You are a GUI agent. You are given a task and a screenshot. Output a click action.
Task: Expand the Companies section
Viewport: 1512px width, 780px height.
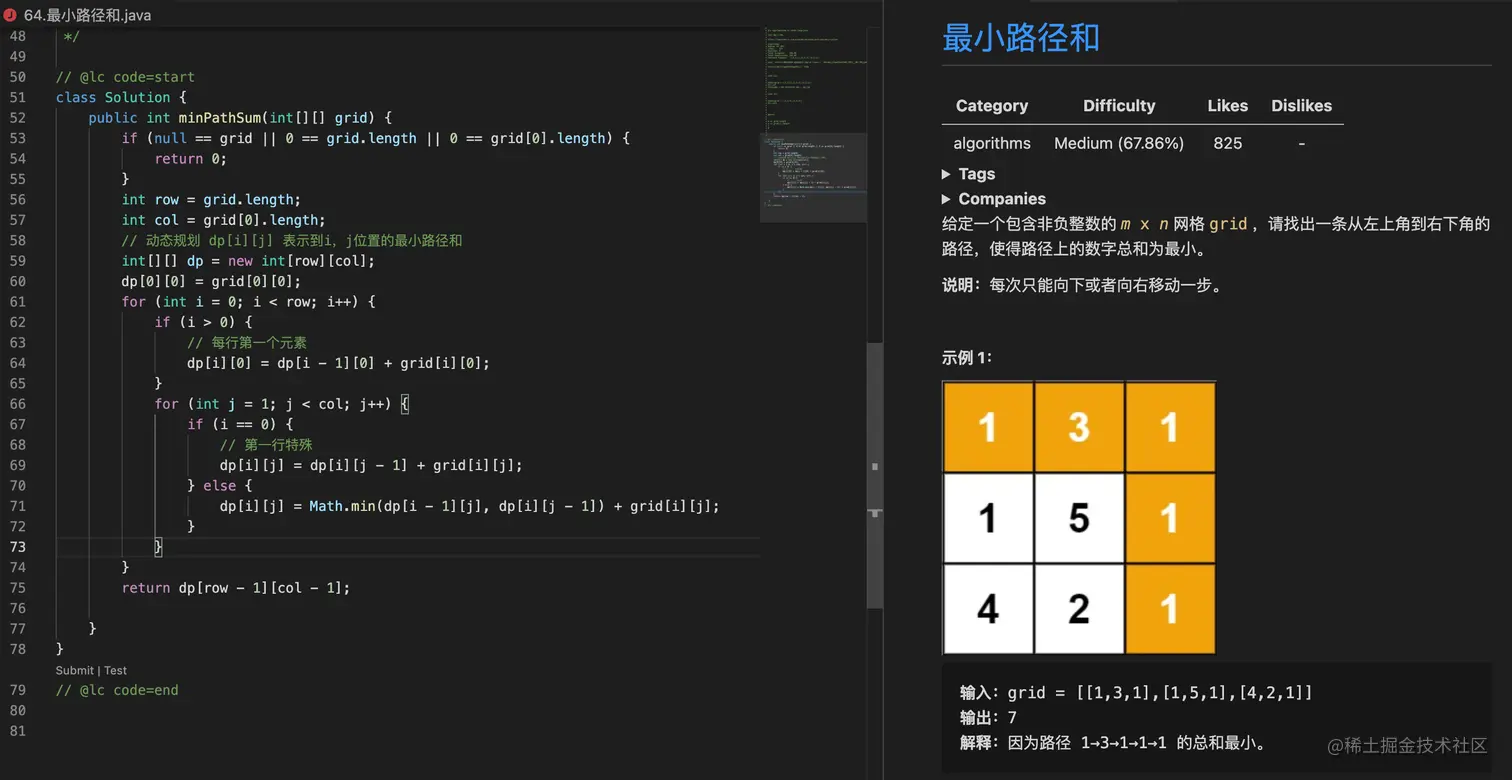(993, 199)
